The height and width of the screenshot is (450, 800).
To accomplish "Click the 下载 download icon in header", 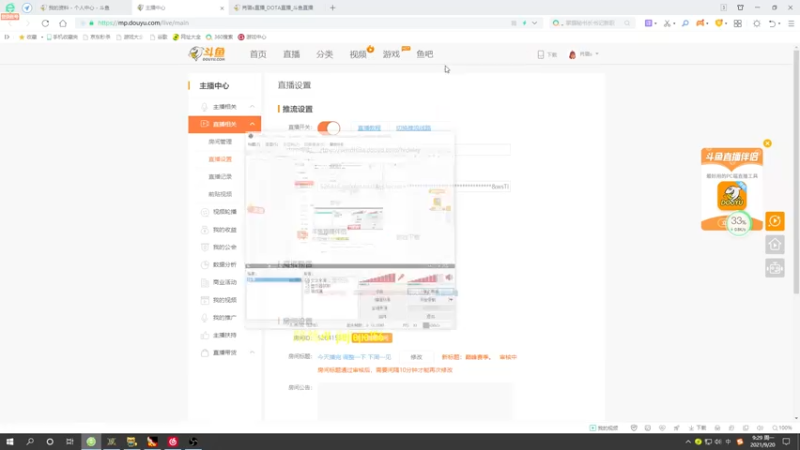I will tap(541, 54).
